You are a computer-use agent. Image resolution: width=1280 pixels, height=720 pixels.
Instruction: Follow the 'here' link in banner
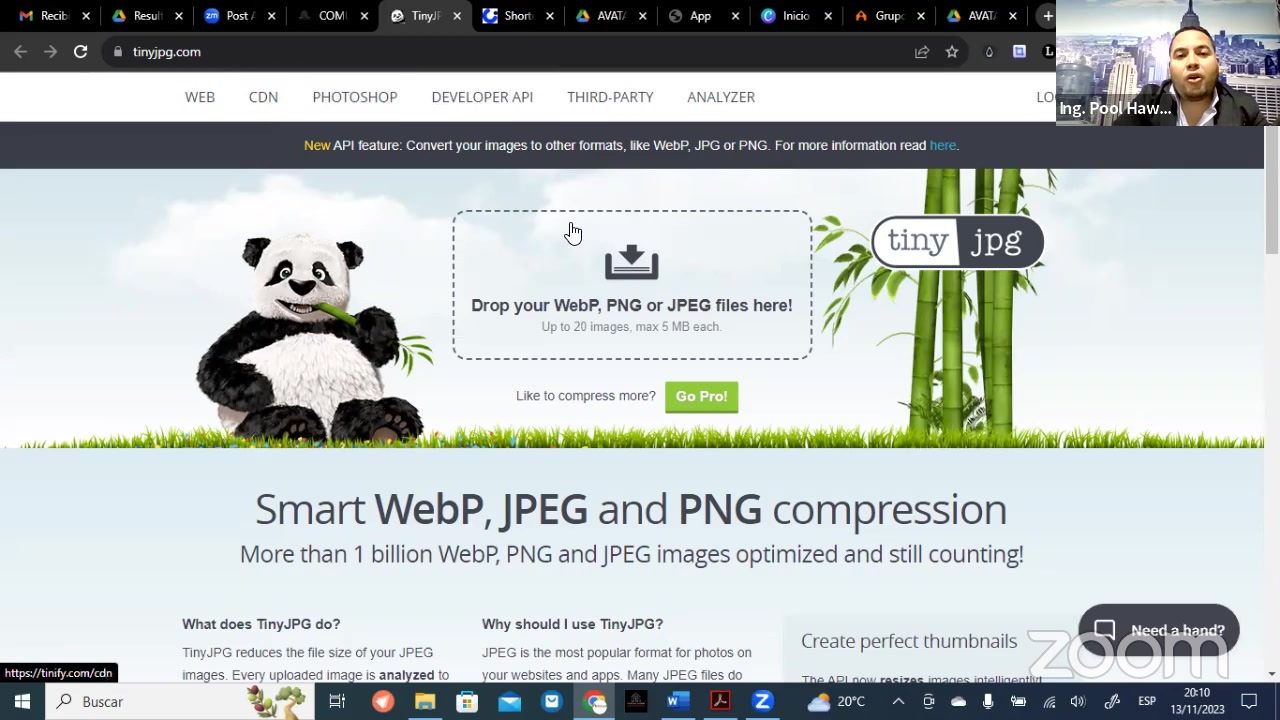coord(943,145)
